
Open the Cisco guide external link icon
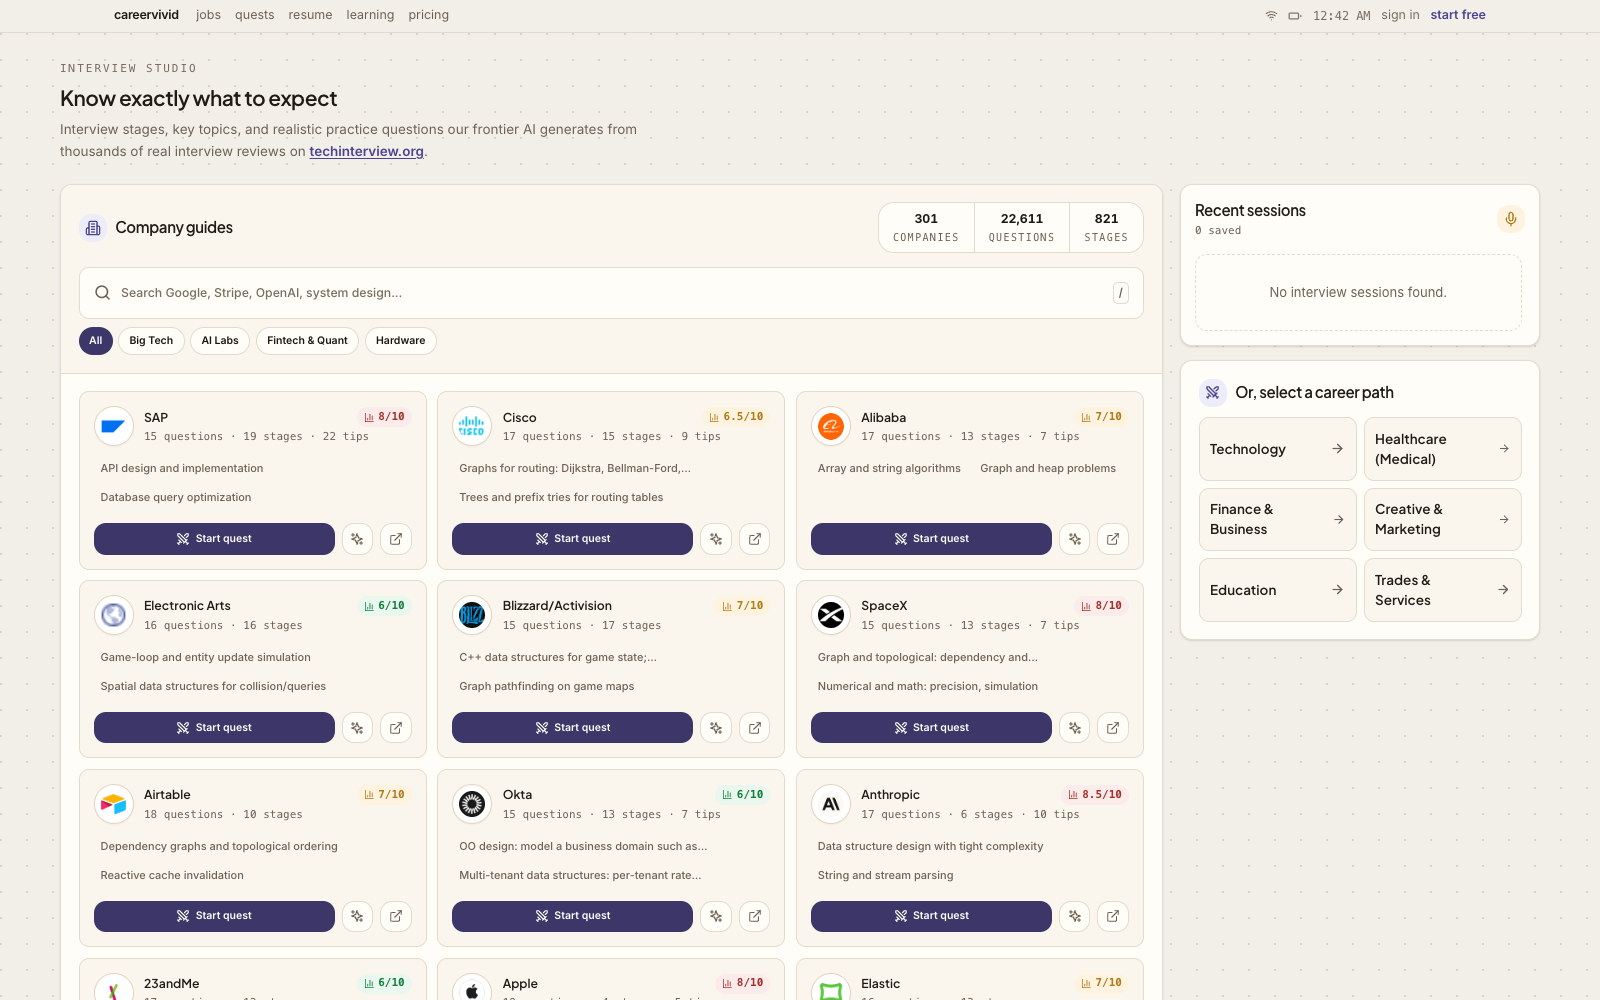(755, 539)
